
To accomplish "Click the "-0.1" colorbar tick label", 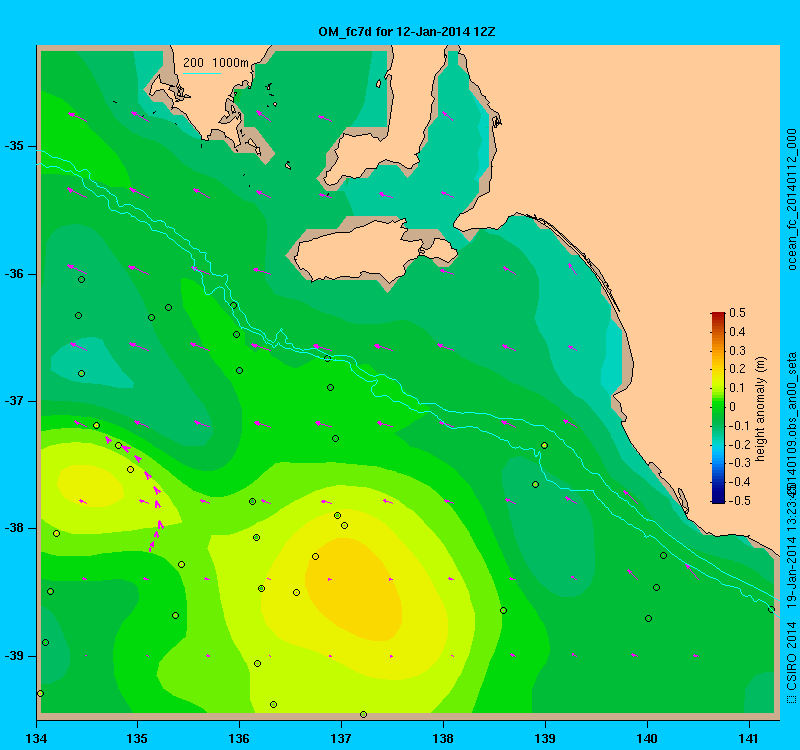I will (739, 426).
